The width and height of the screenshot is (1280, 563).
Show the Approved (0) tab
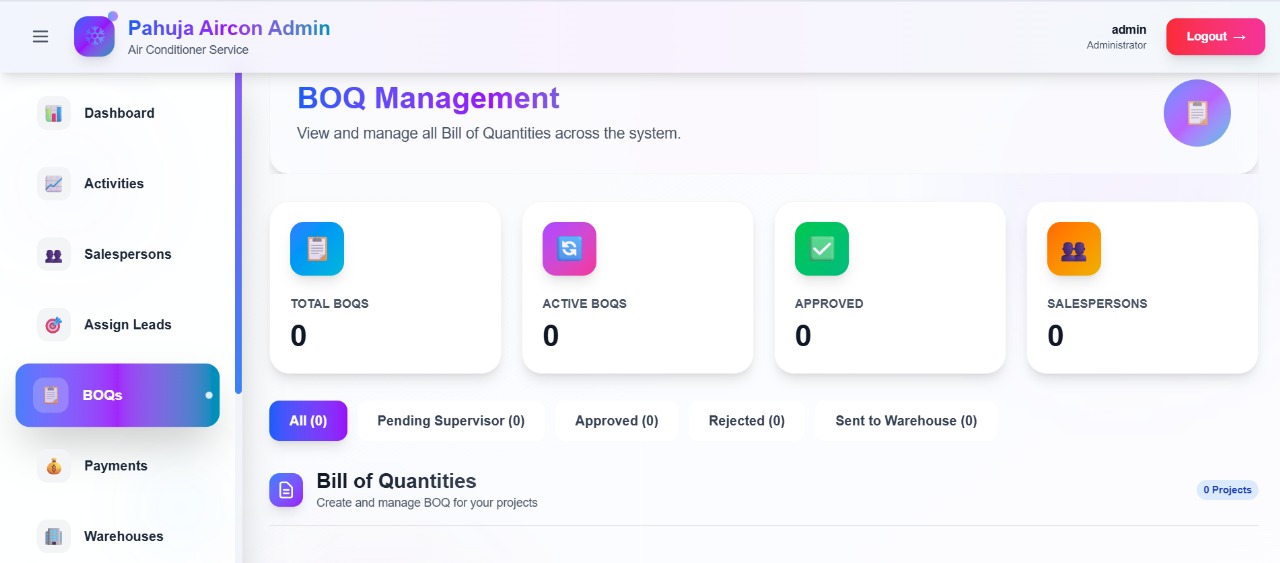(616, 421)
